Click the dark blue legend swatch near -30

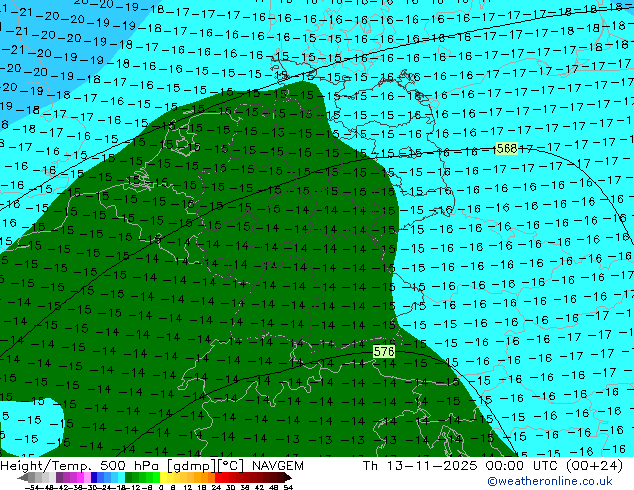[94, 477]
